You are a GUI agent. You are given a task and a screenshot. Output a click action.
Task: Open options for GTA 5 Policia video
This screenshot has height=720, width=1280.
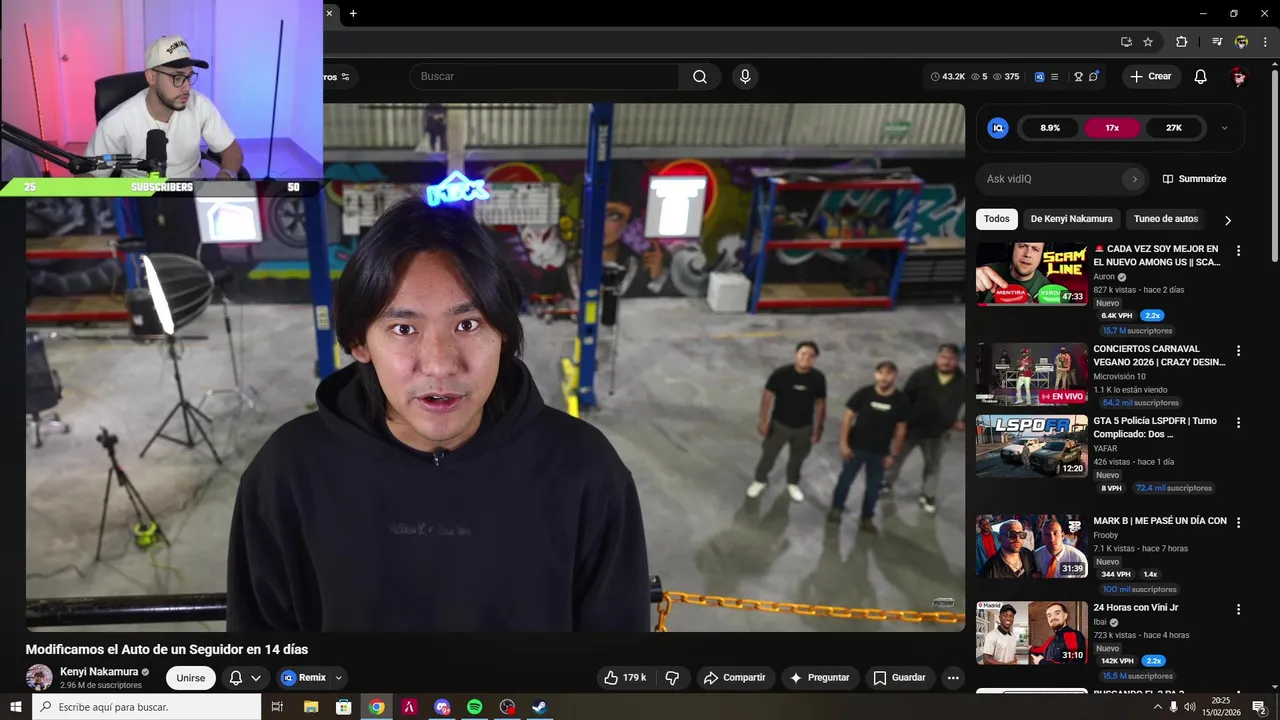tap(1238, 423)
